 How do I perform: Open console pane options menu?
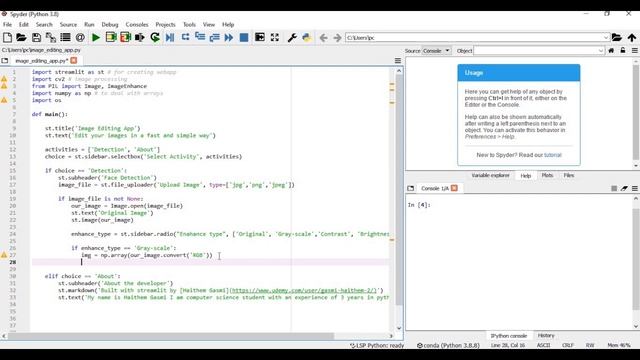click(x=635, y=188)
